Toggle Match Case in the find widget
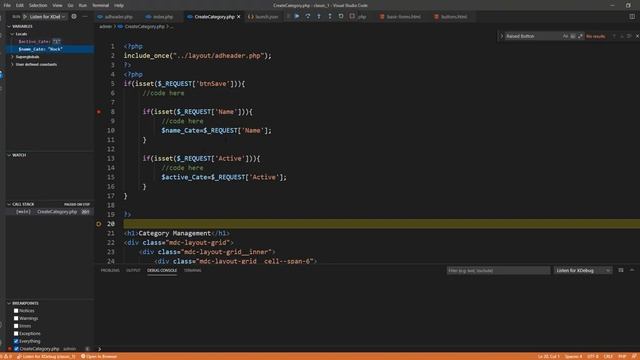 pos(565,36)
